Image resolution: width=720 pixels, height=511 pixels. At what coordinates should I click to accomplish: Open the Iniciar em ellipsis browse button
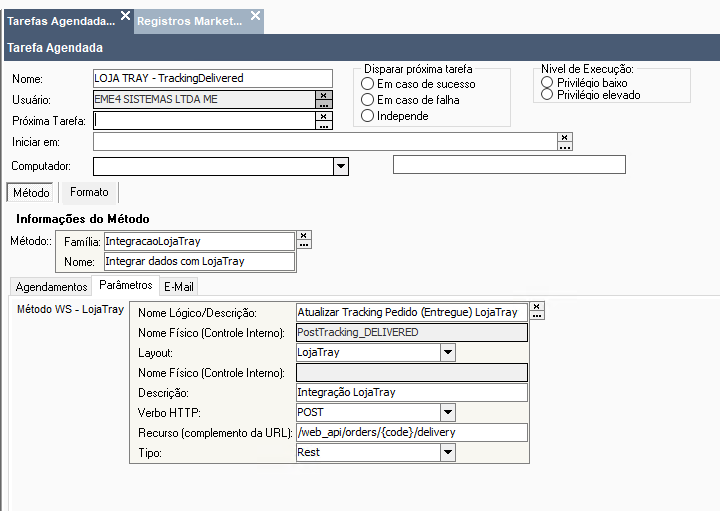click(565, 146)
